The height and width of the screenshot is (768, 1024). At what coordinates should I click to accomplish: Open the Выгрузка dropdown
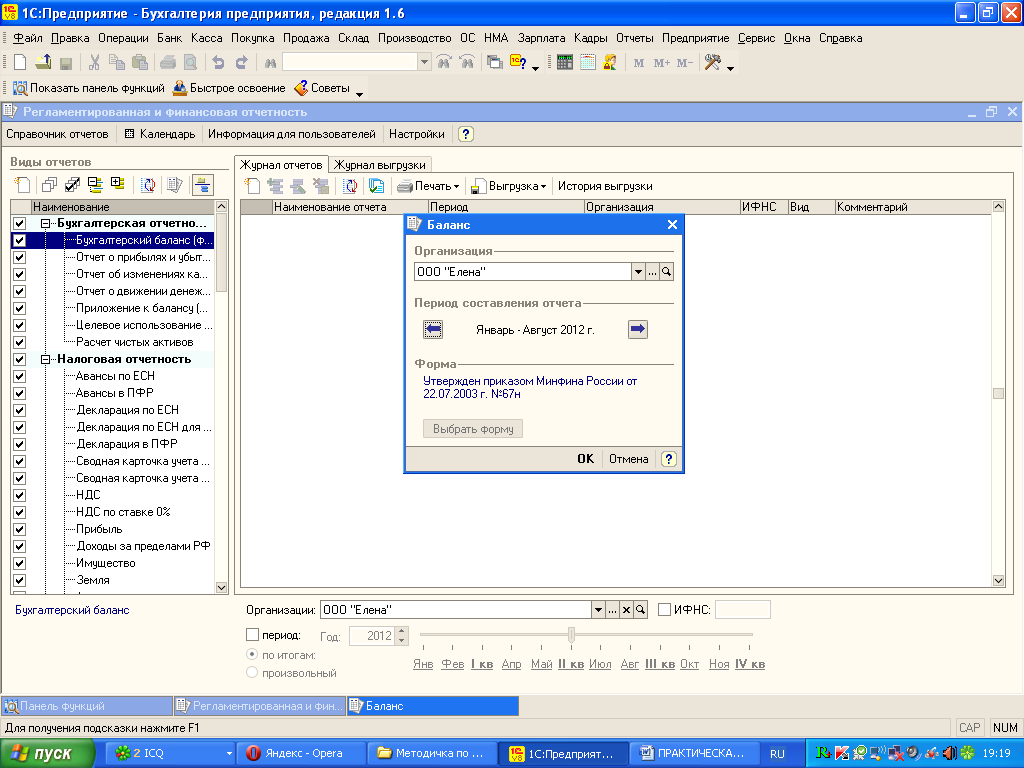point(508,186)
